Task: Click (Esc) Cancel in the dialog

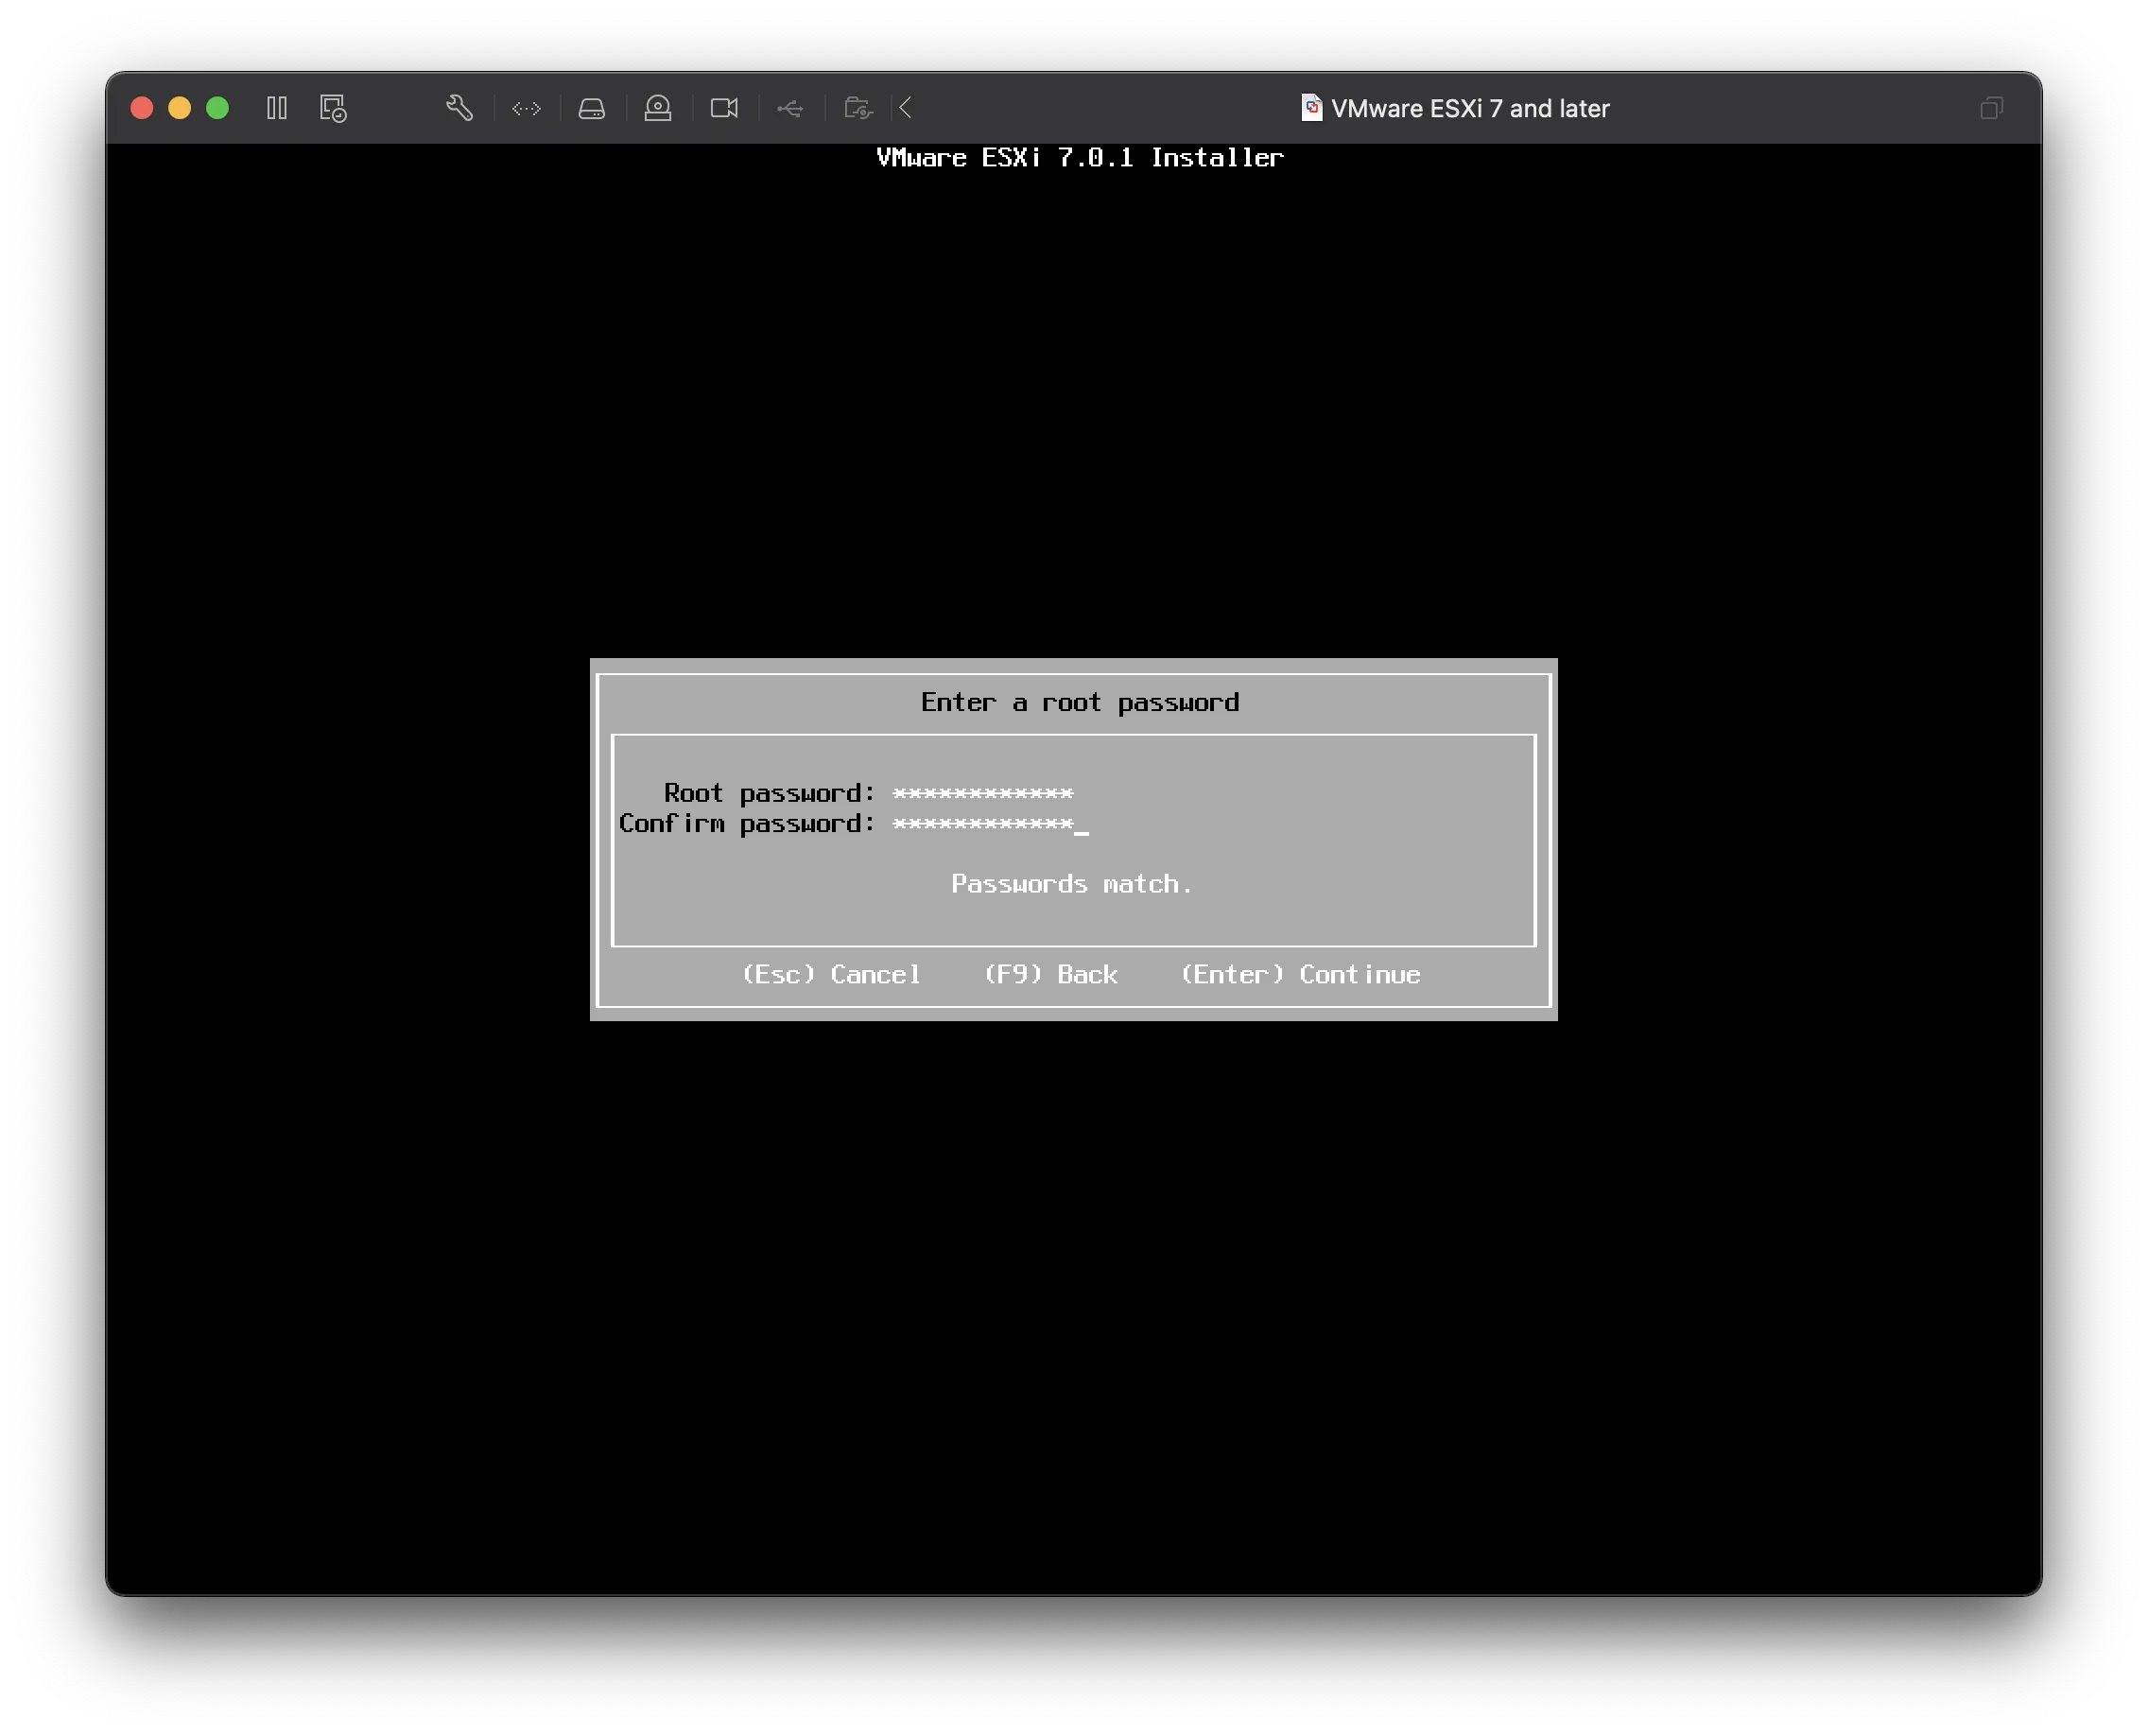Action: click(x=831, y=975)
